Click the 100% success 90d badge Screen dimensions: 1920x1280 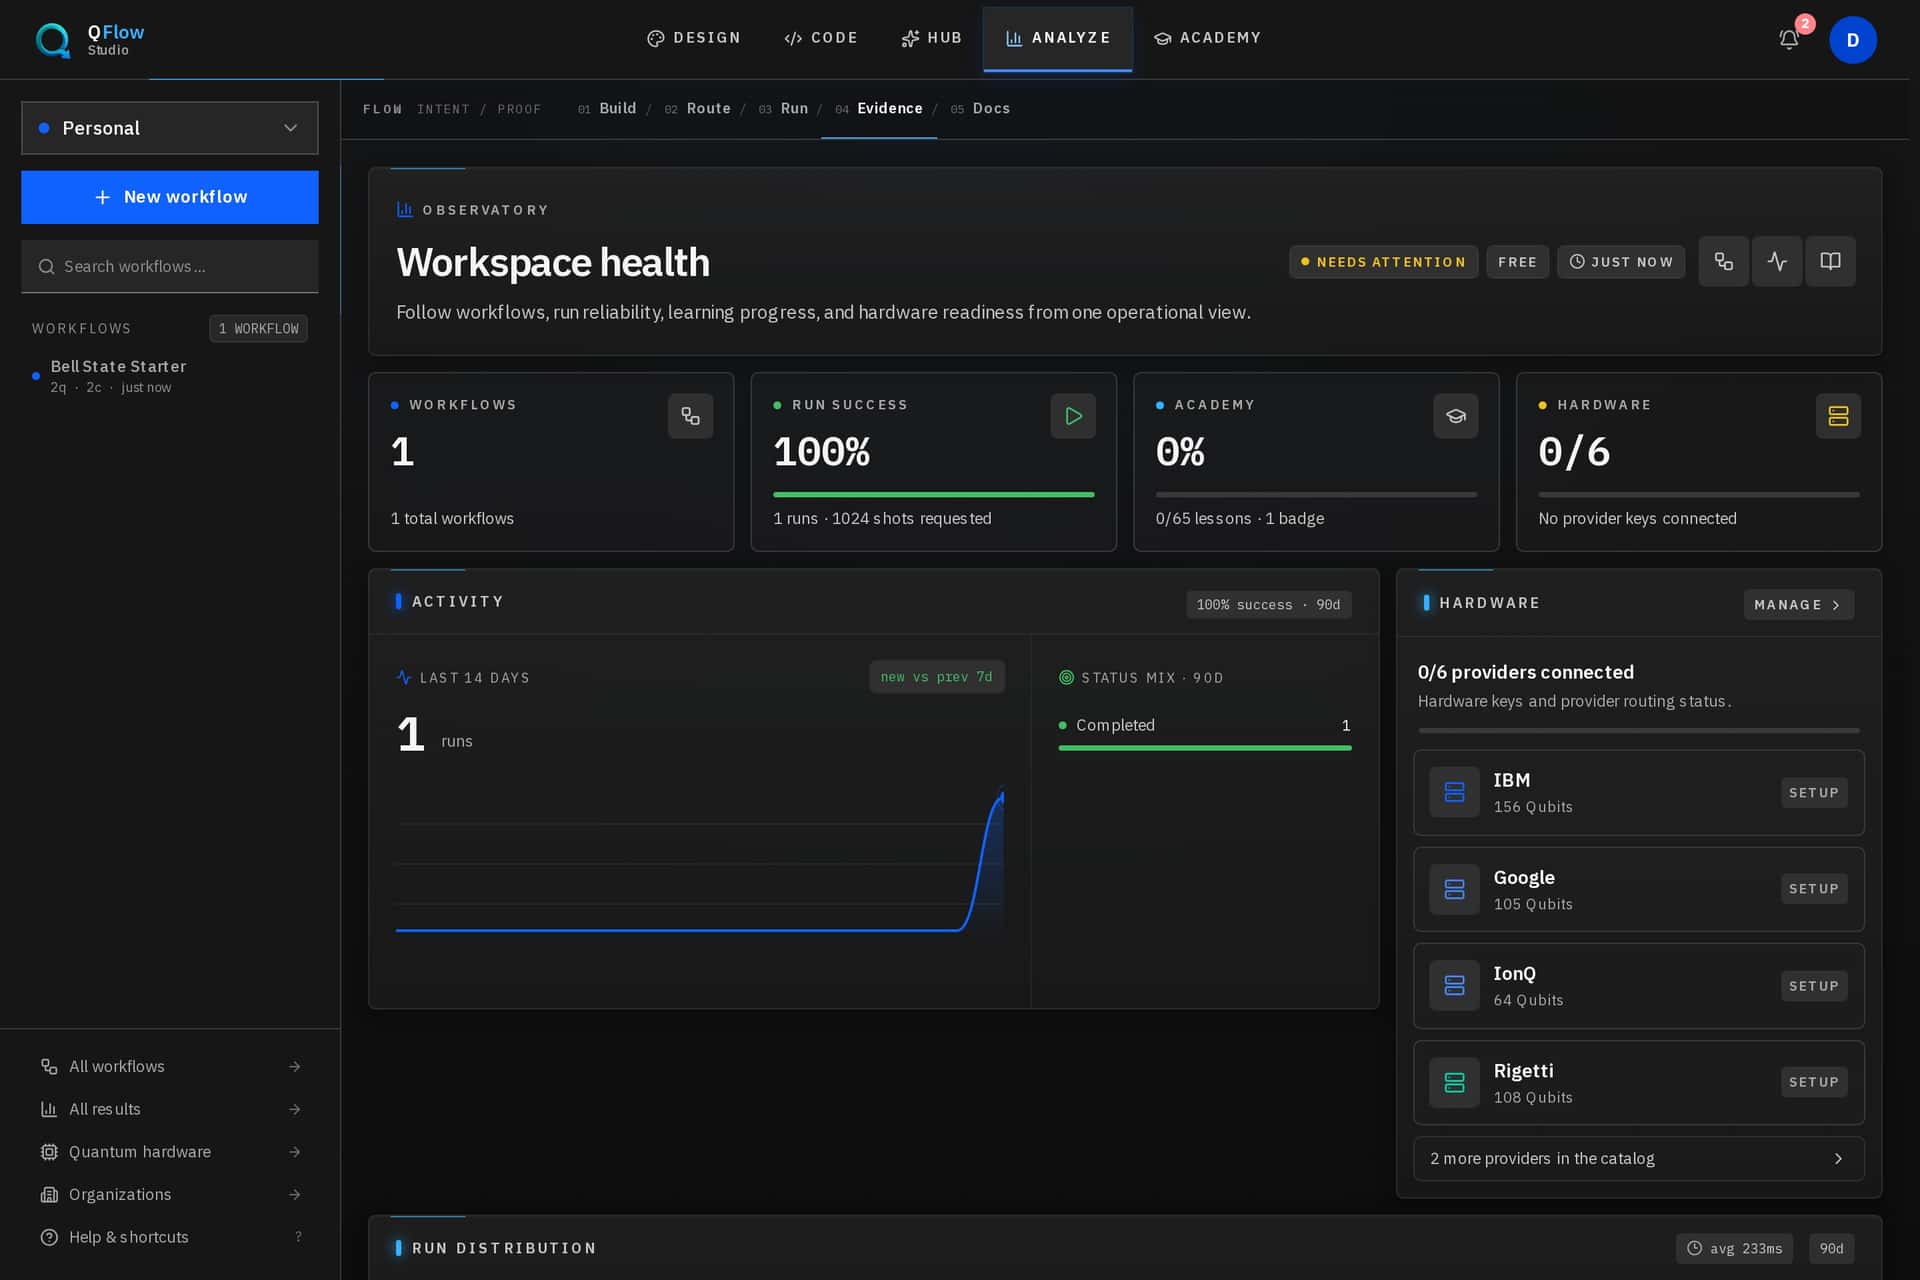[x=1268, y=604]
